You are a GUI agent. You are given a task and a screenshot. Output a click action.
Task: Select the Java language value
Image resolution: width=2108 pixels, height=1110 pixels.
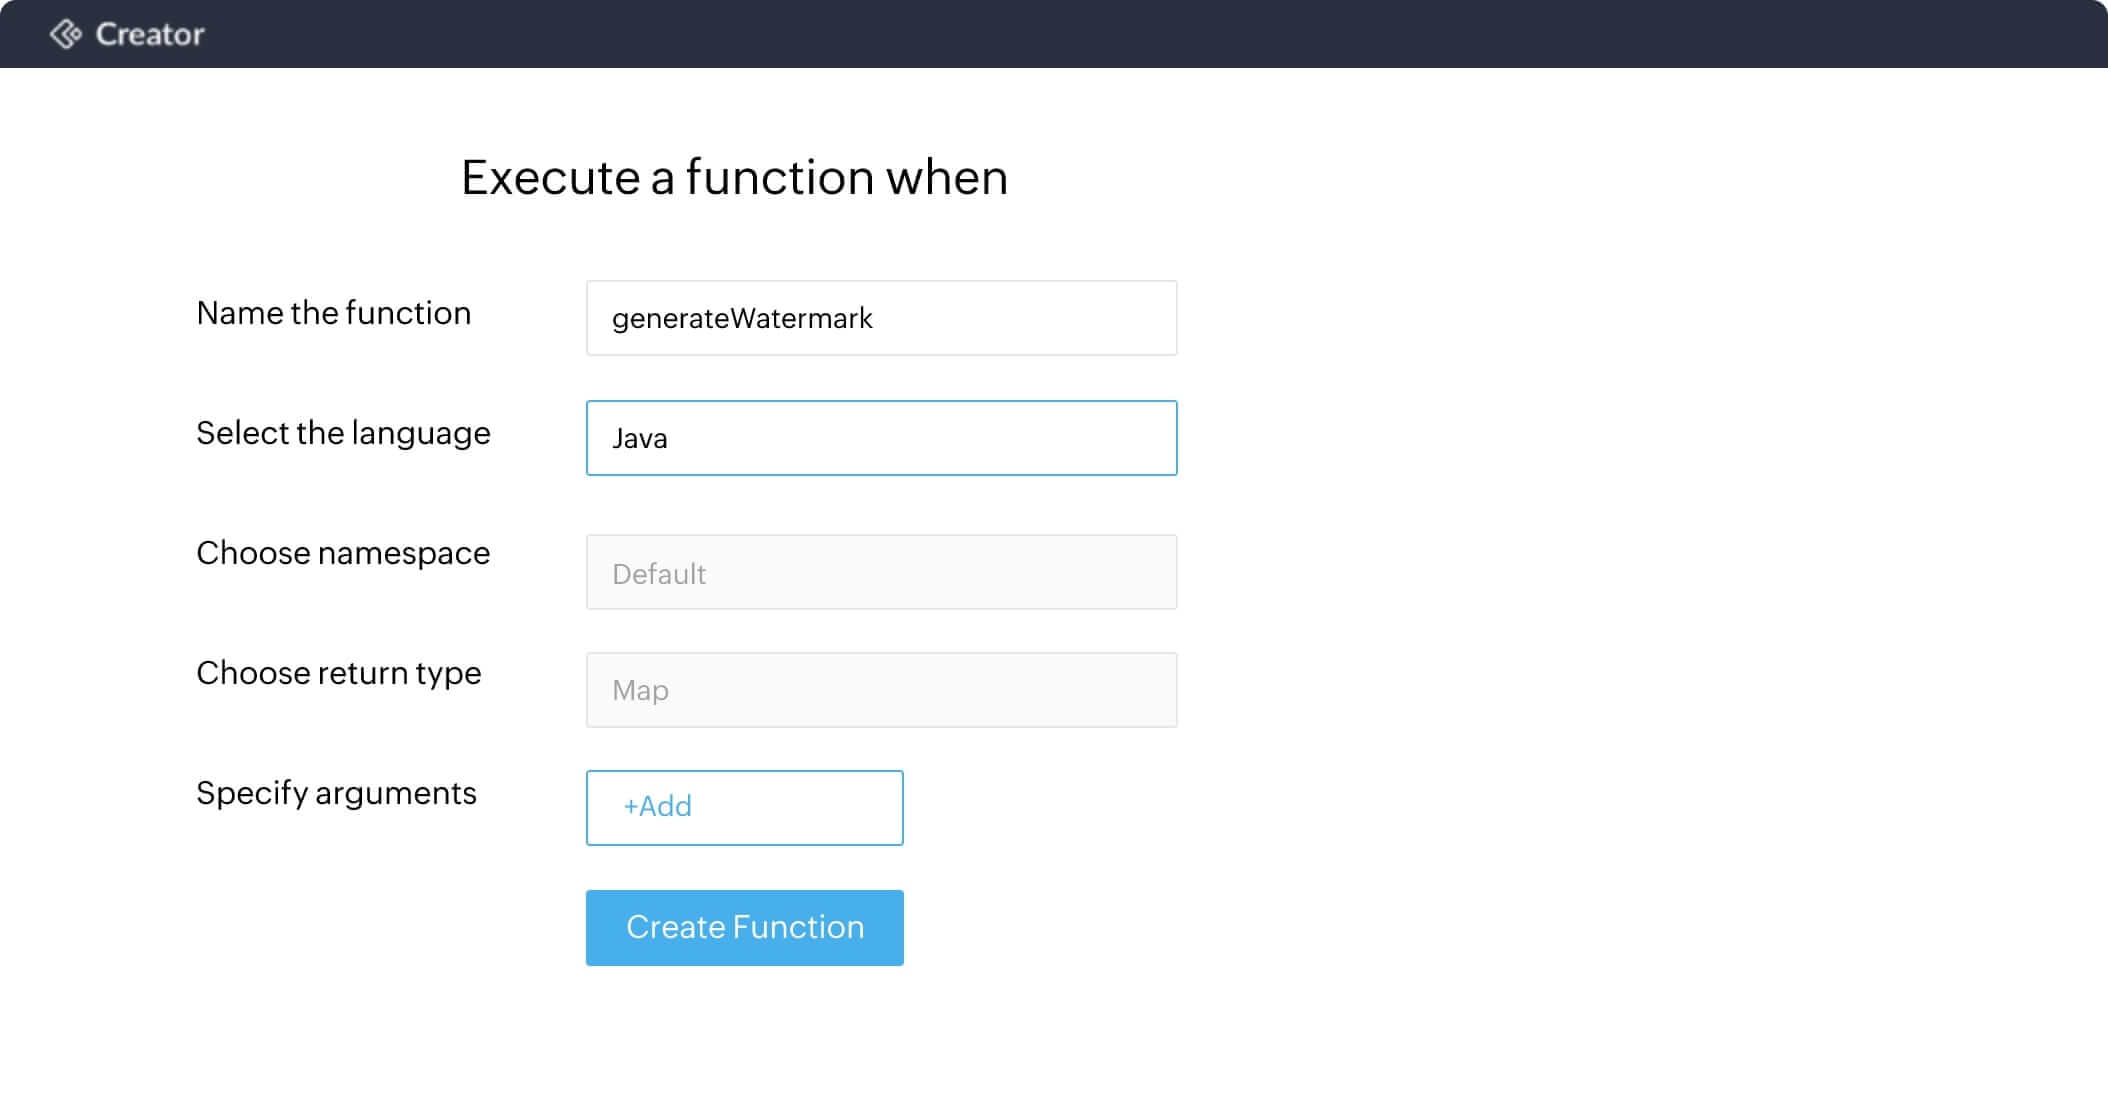(640, 438)
